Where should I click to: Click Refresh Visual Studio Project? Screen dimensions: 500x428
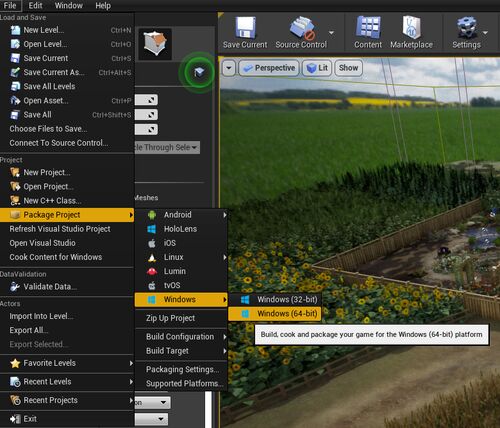pos(67,229)
